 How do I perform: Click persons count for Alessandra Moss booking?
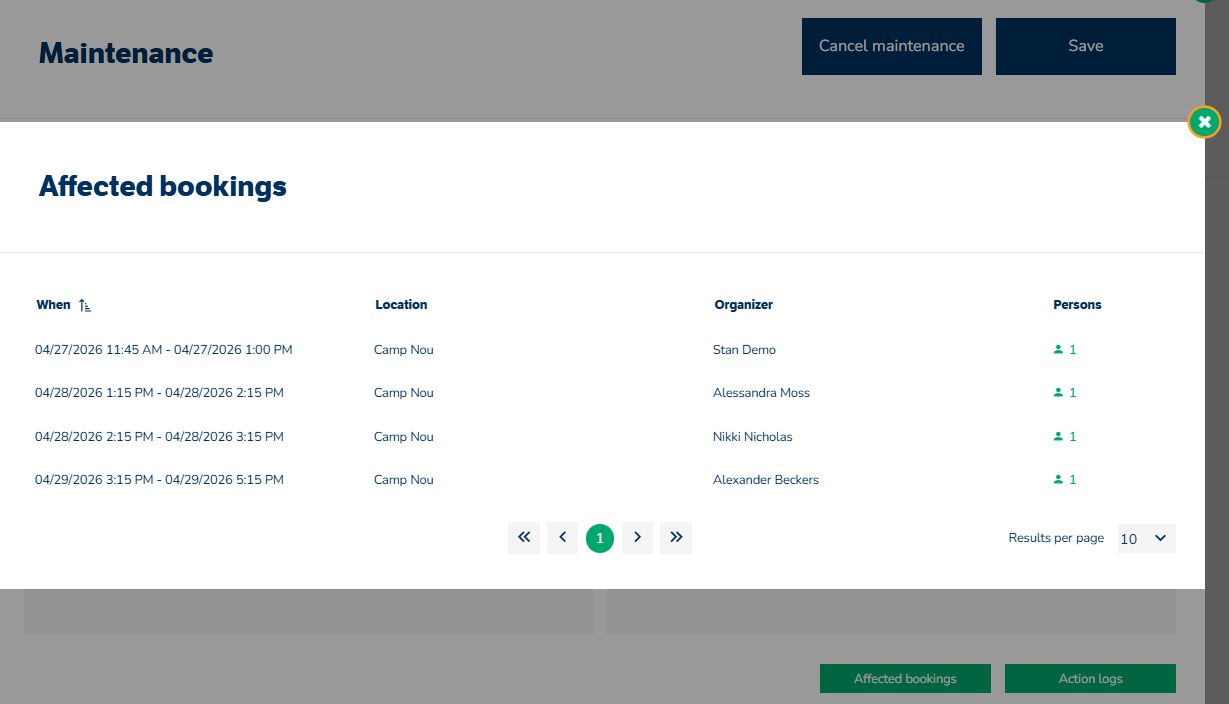click(x=1072, y=393)
